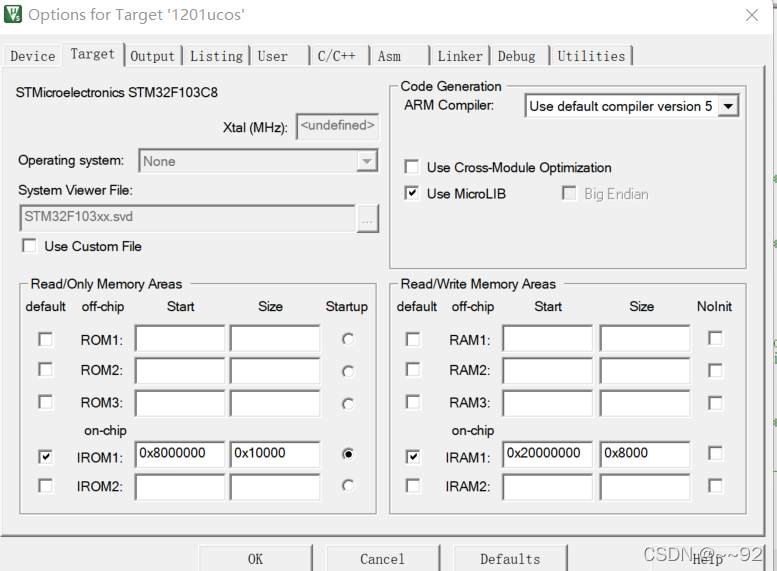Screen dimensions: 777x571
Task: Confirm settings with OK button
Action: [255, 559]
